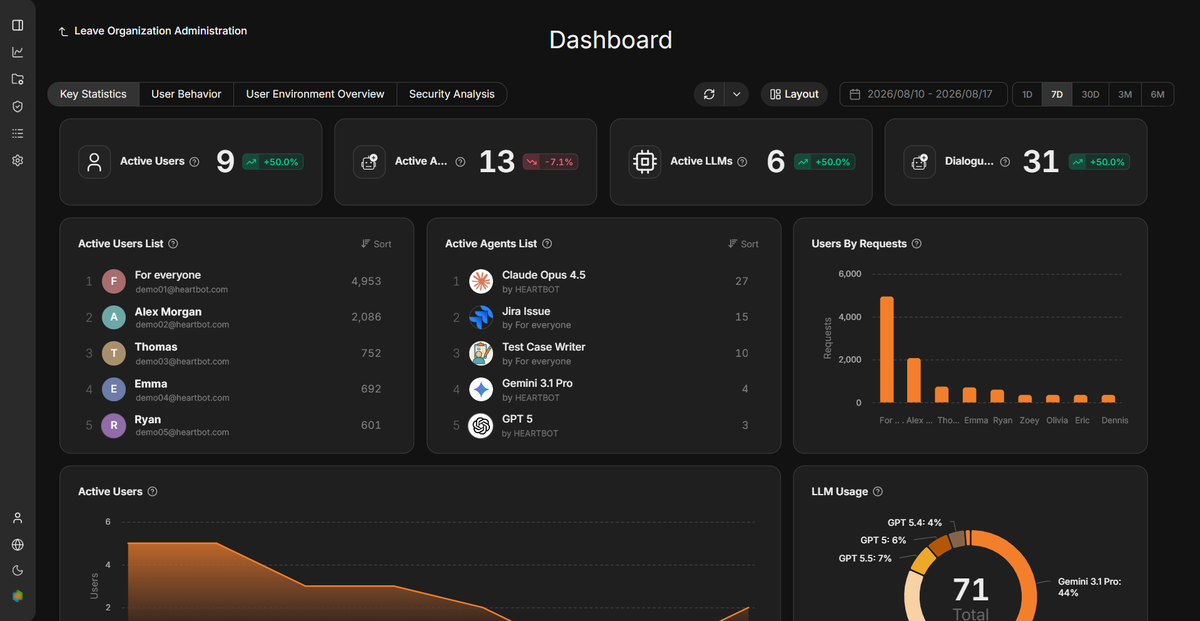Switch to User Behavior tab
Screen dimensions: 1200x621
pyautogui.click(x=186, y=94)
